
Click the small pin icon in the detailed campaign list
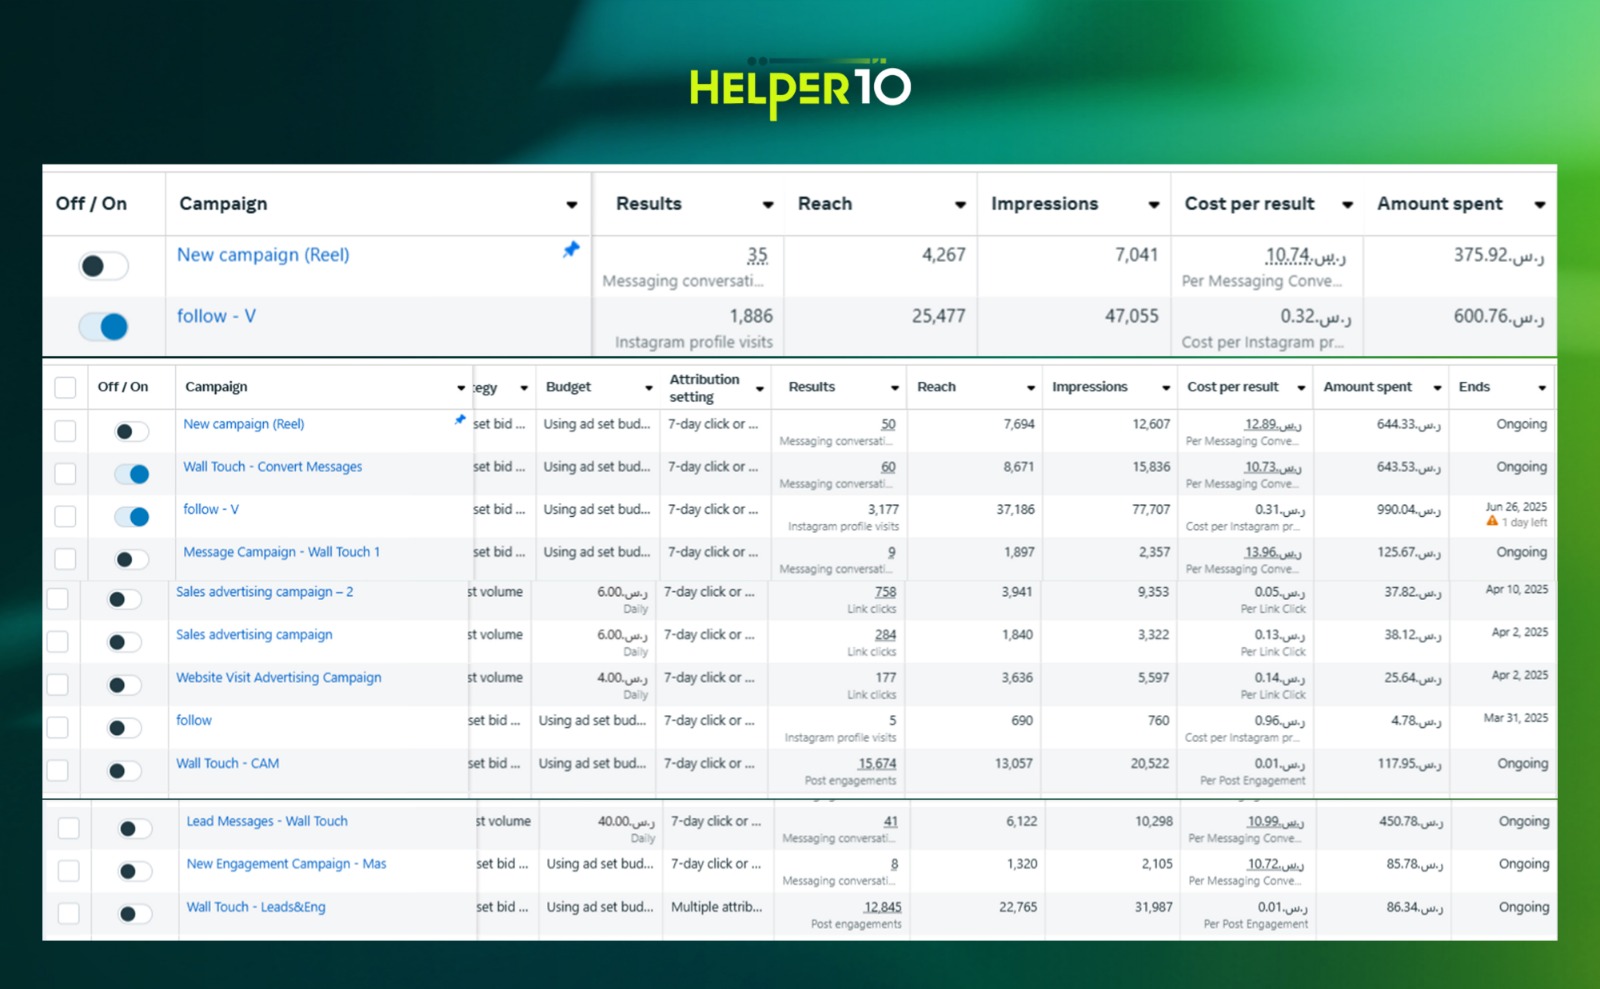[x=460, y=420]
